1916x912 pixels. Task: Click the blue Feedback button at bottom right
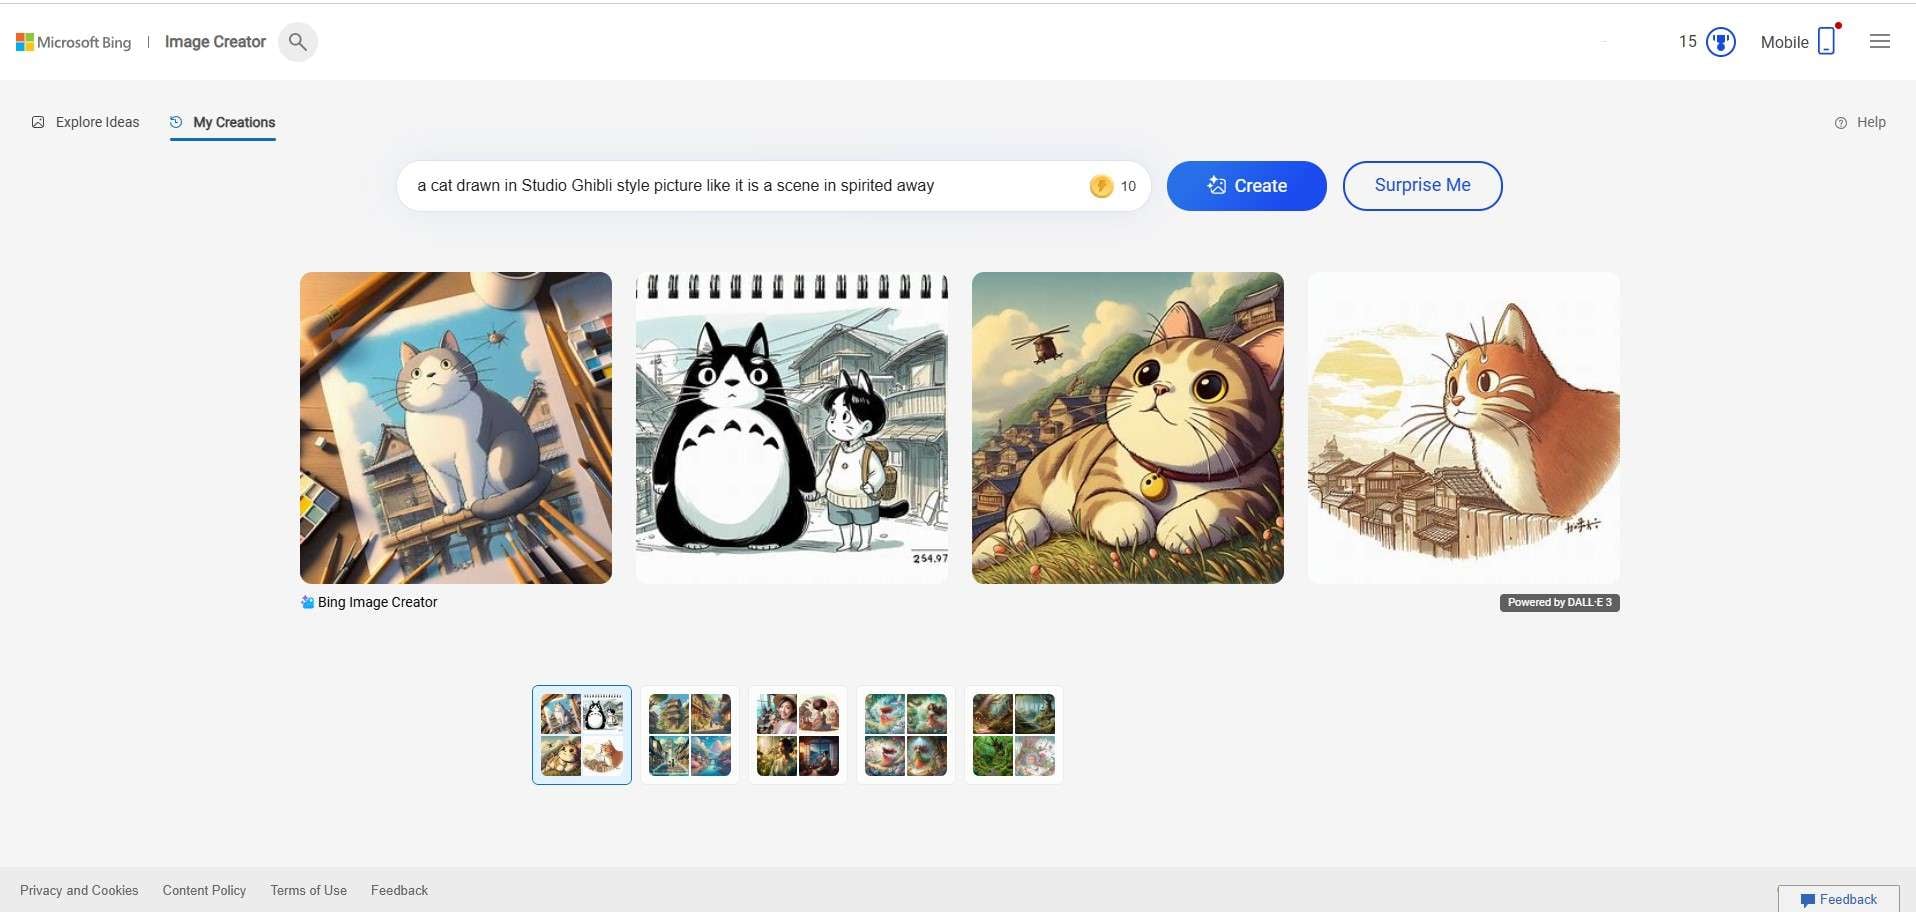1838,899
